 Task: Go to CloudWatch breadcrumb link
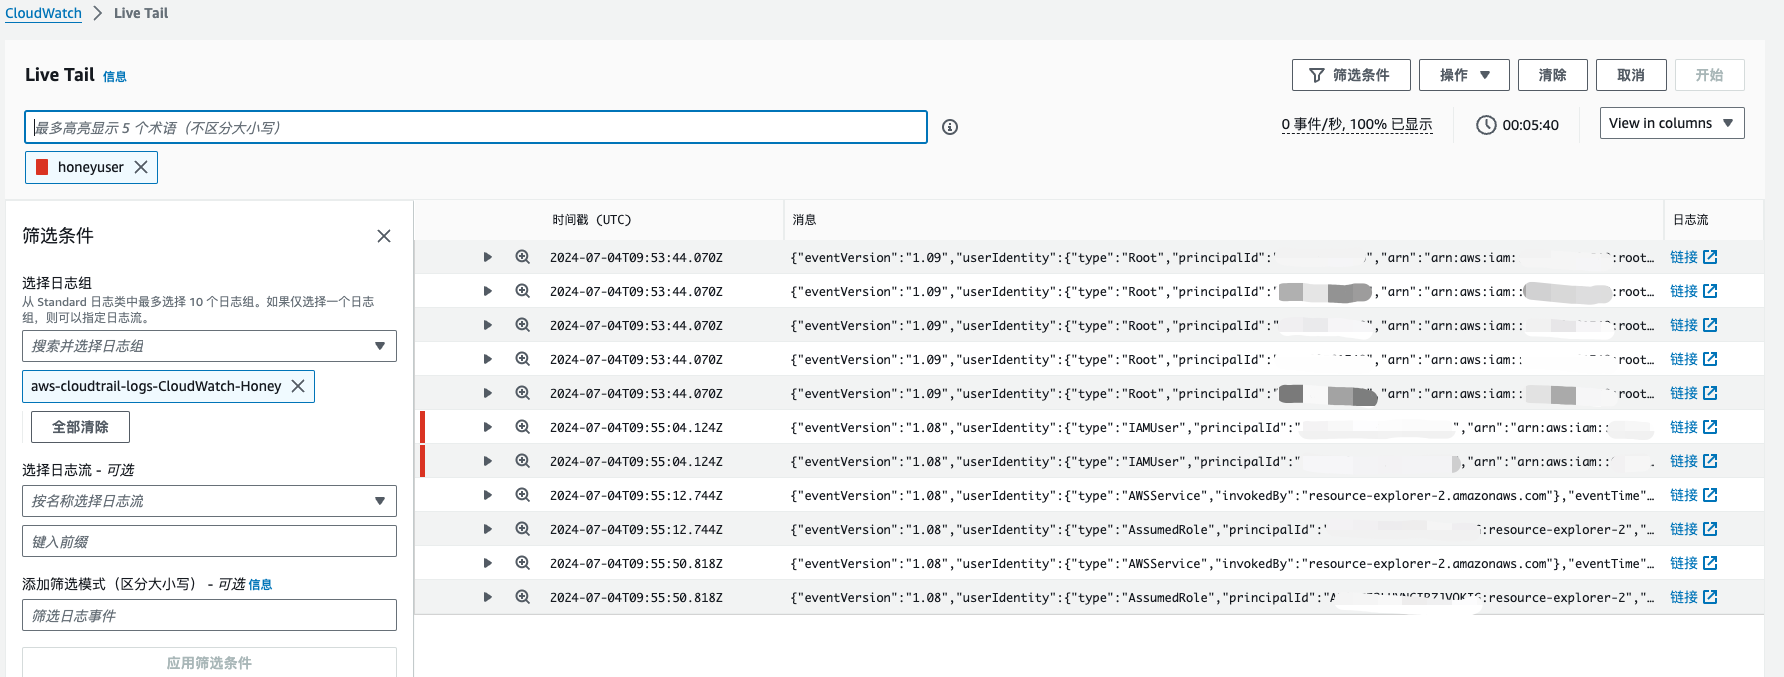pyautogui.click(x=44, y=13)
